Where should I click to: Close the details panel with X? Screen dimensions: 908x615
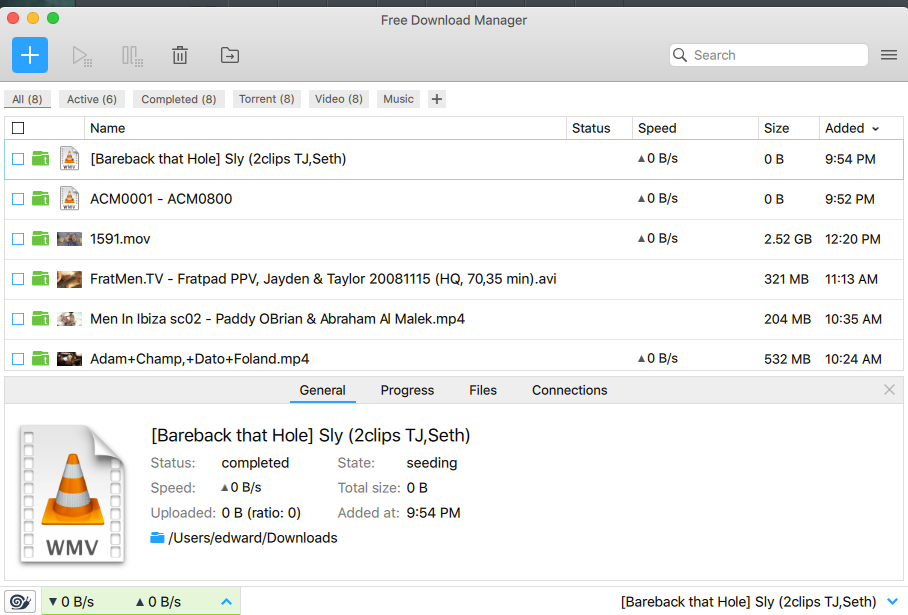tap(889, 390)
